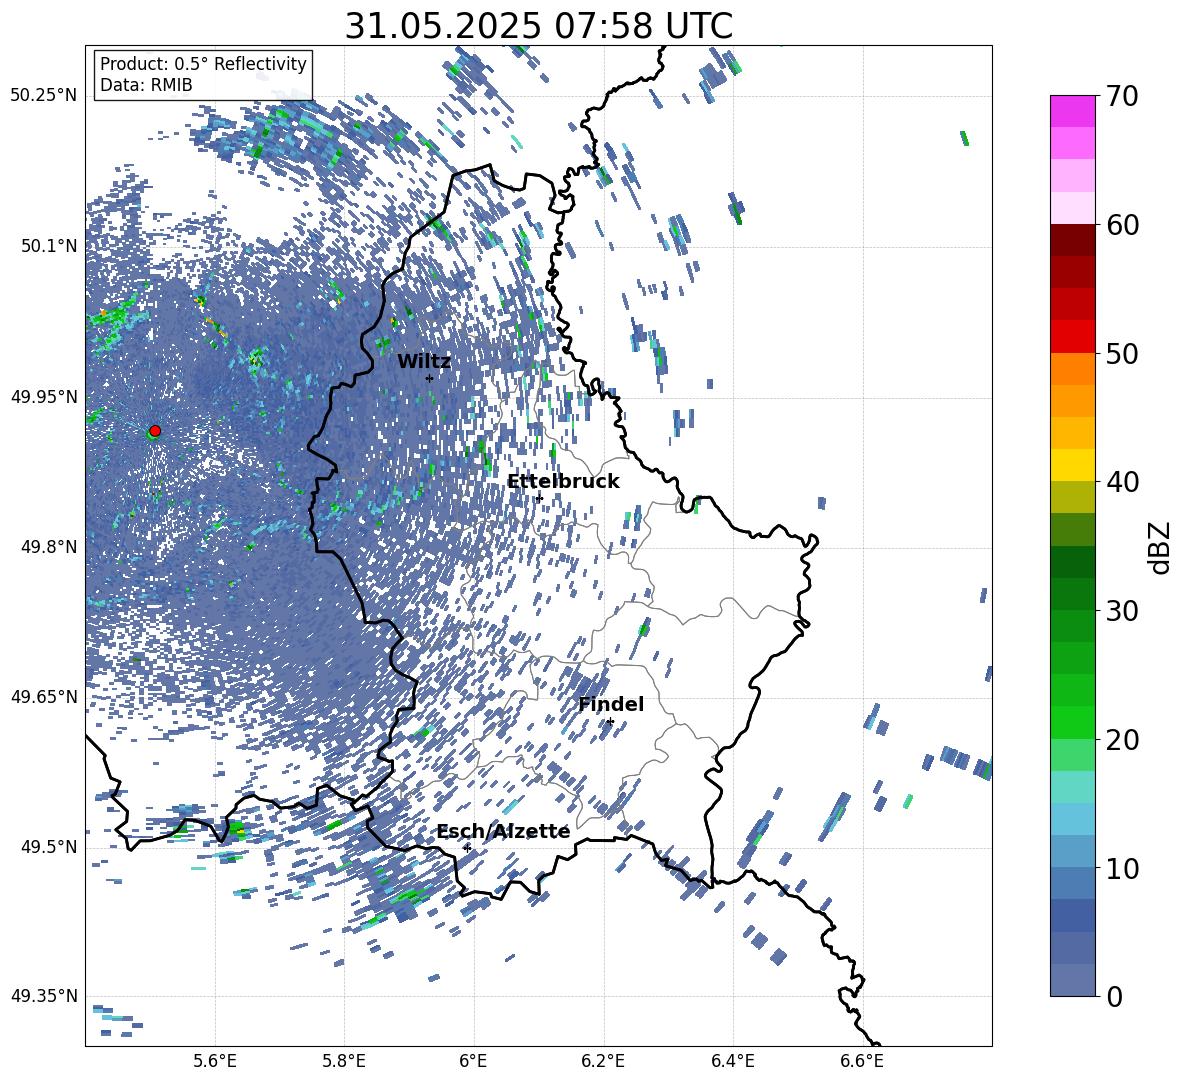Click the colorbar tick label '20'

click(x=1122, y=740)
